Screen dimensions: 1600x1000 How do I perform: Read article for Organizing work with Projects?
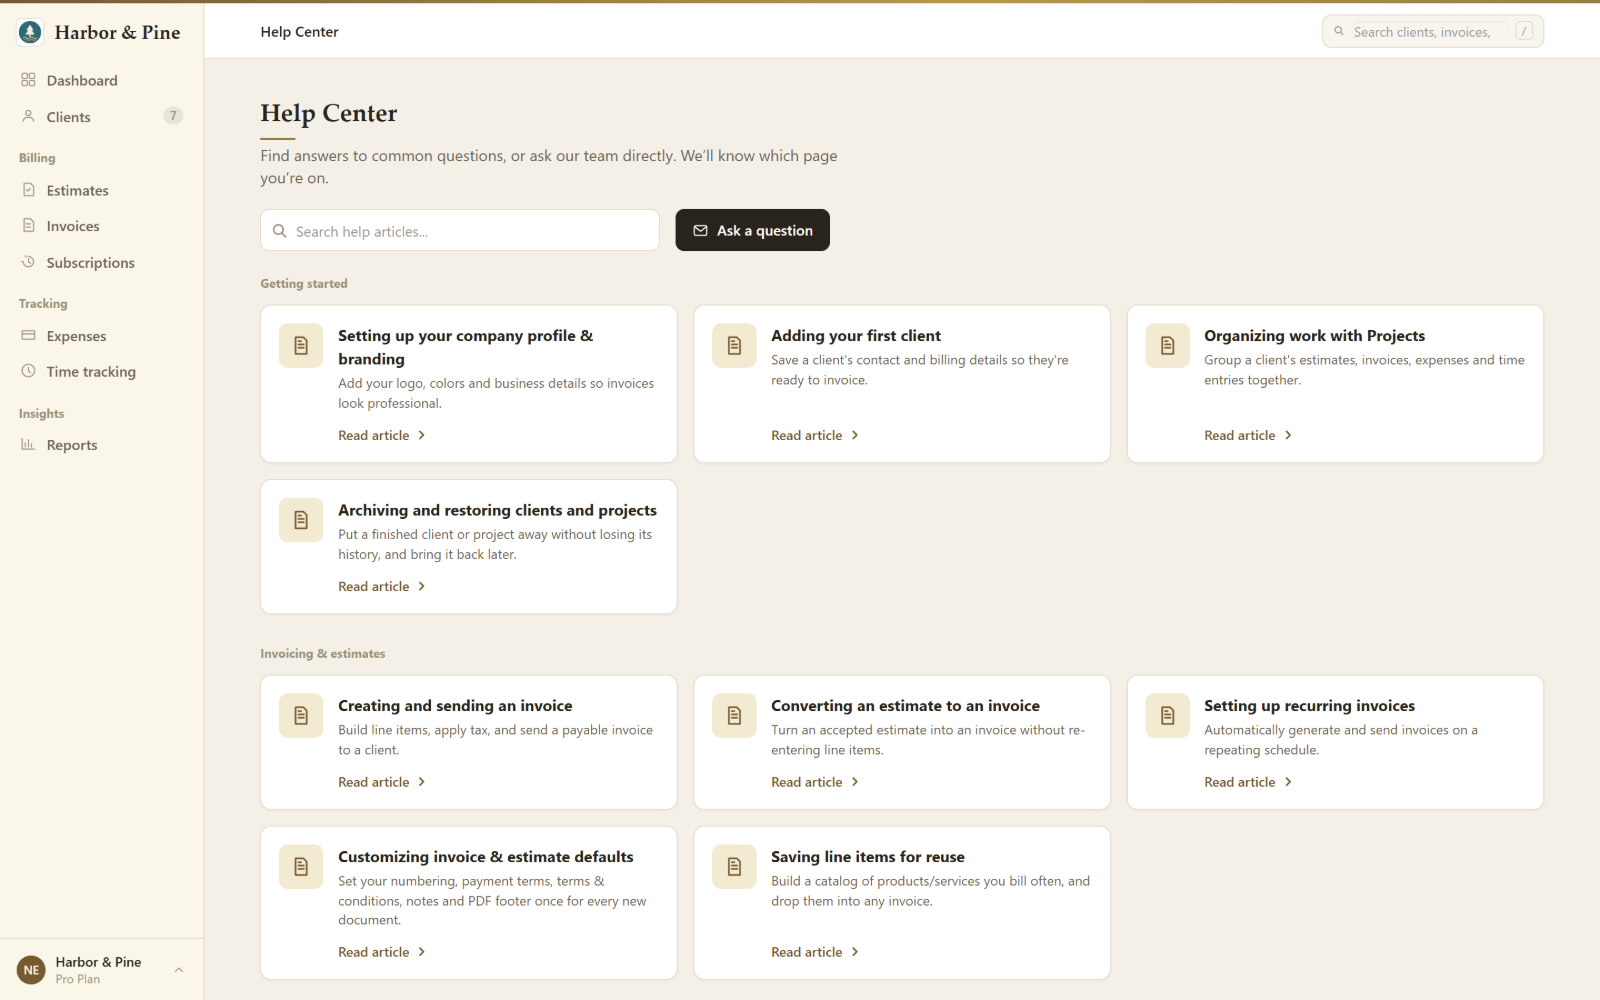pos(1248,435)
